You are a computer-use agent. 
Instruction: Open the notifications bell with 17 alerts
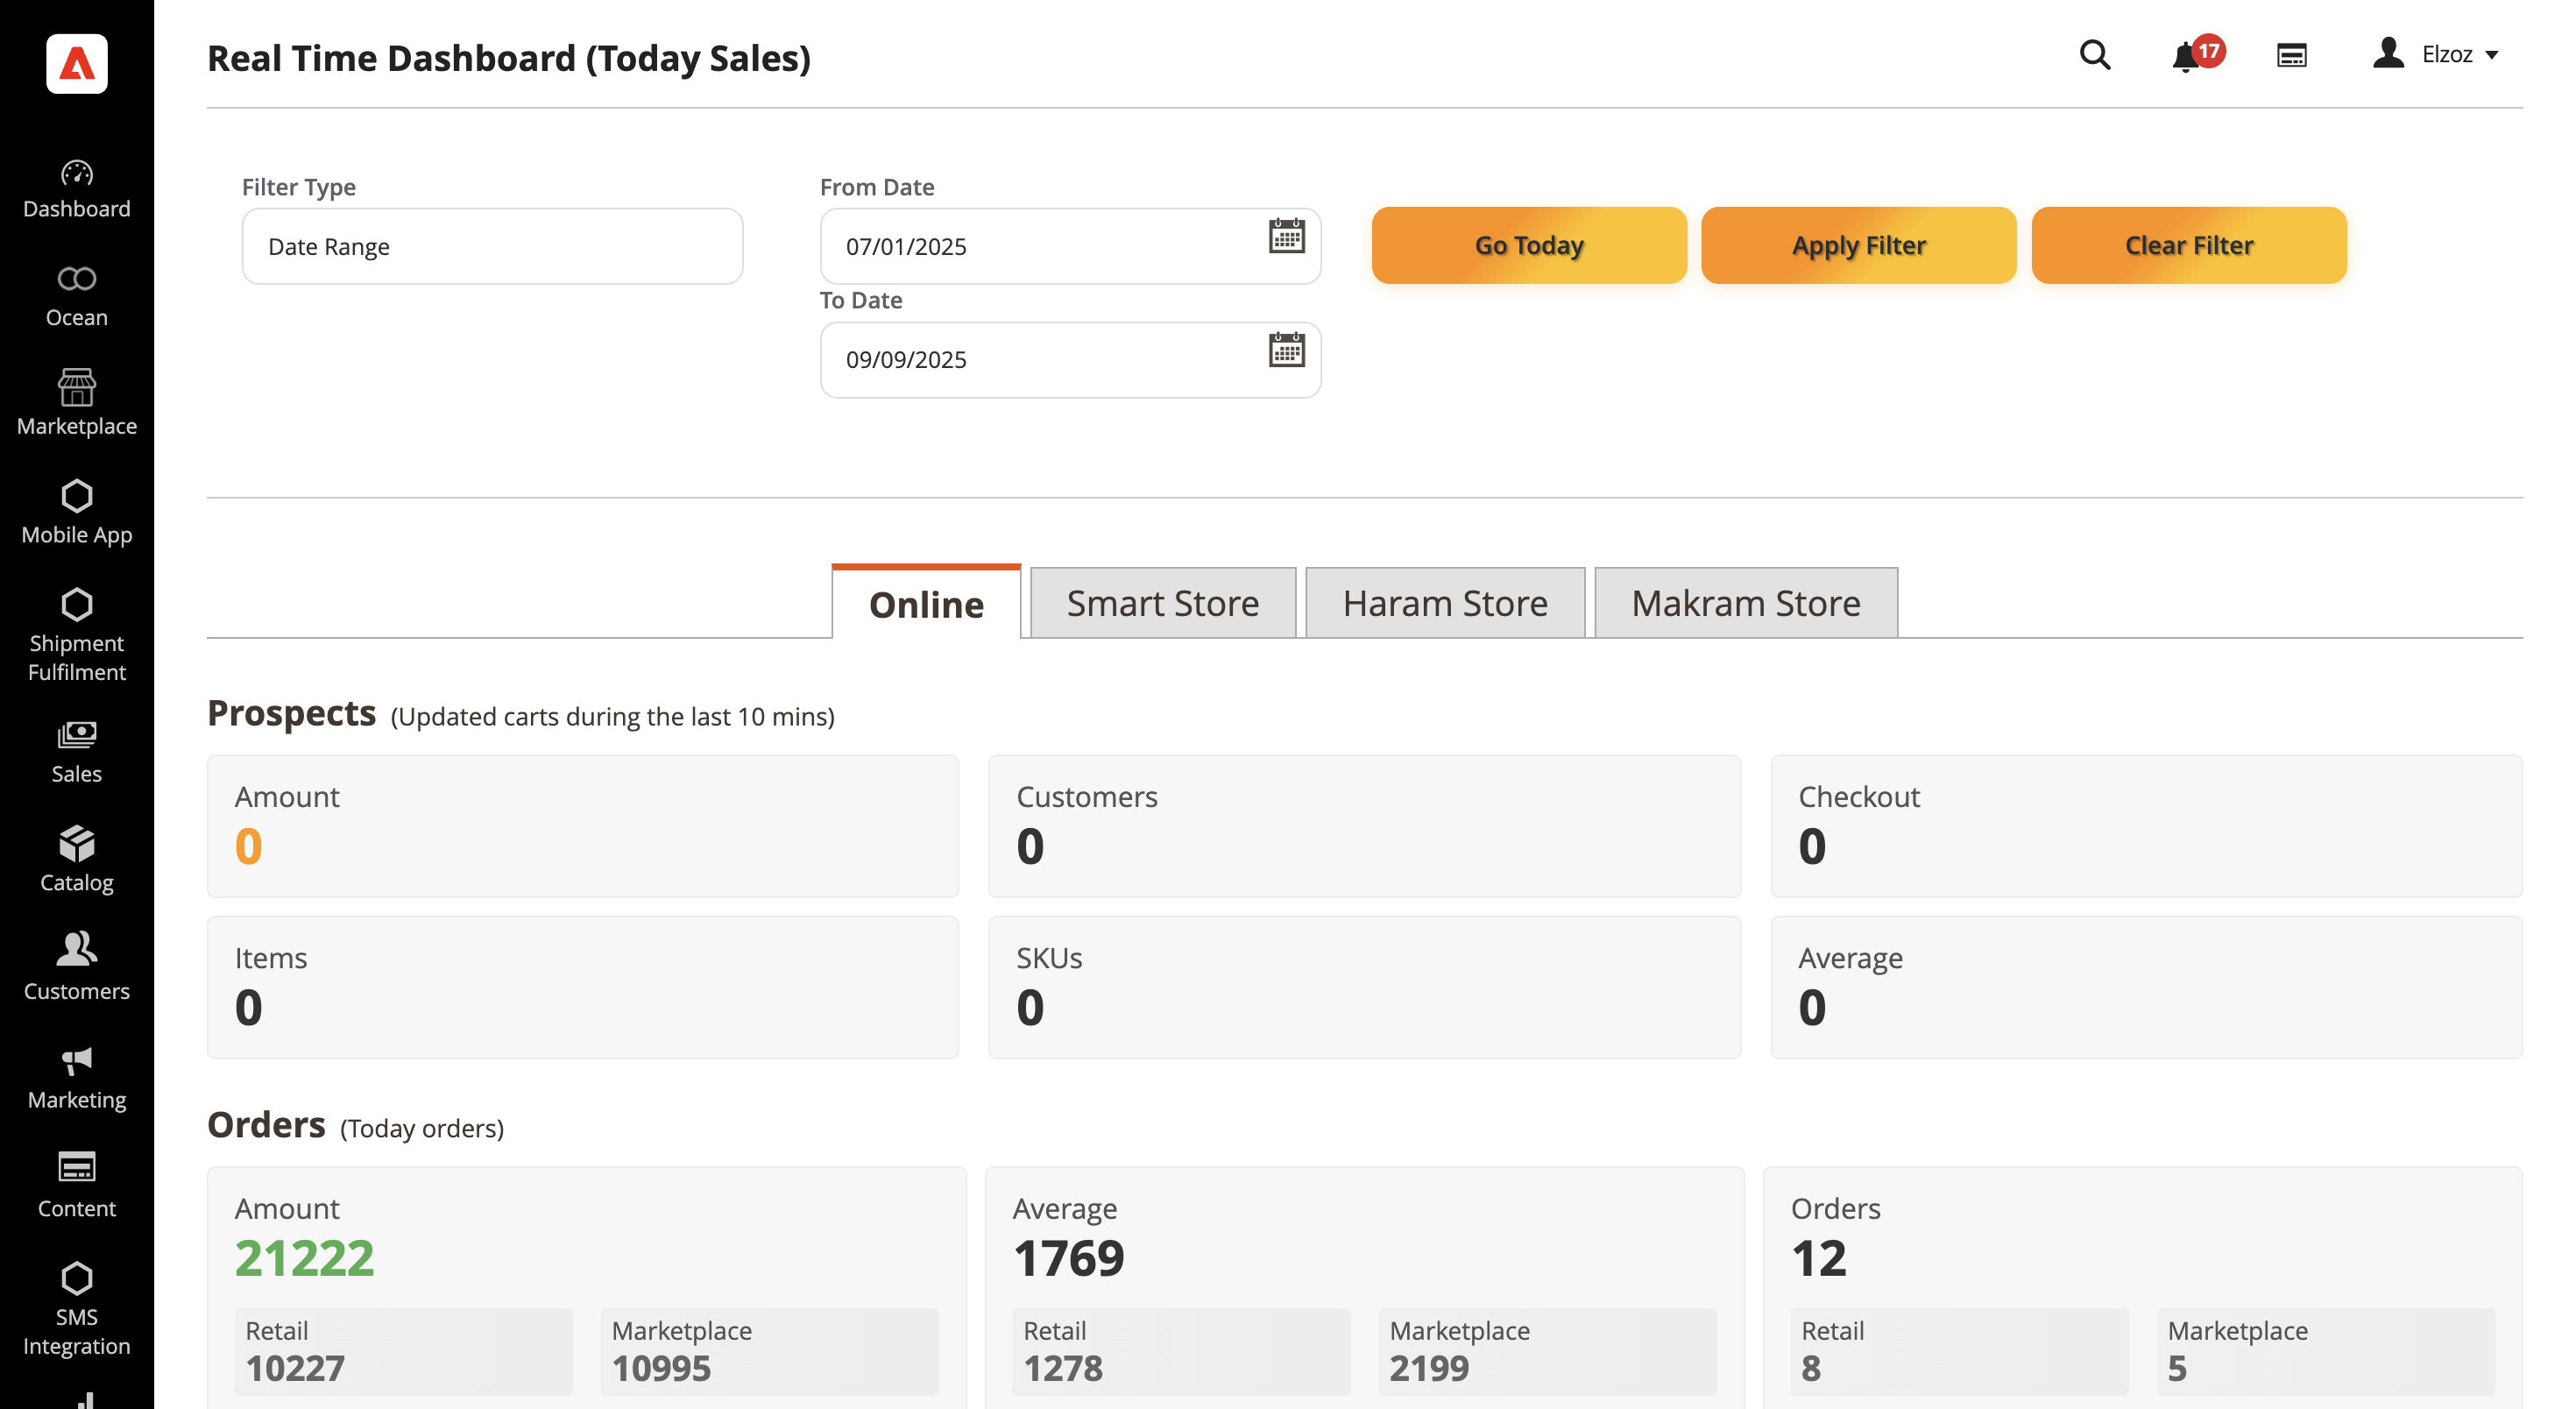pyautogui.click(x=2187, y=57)
